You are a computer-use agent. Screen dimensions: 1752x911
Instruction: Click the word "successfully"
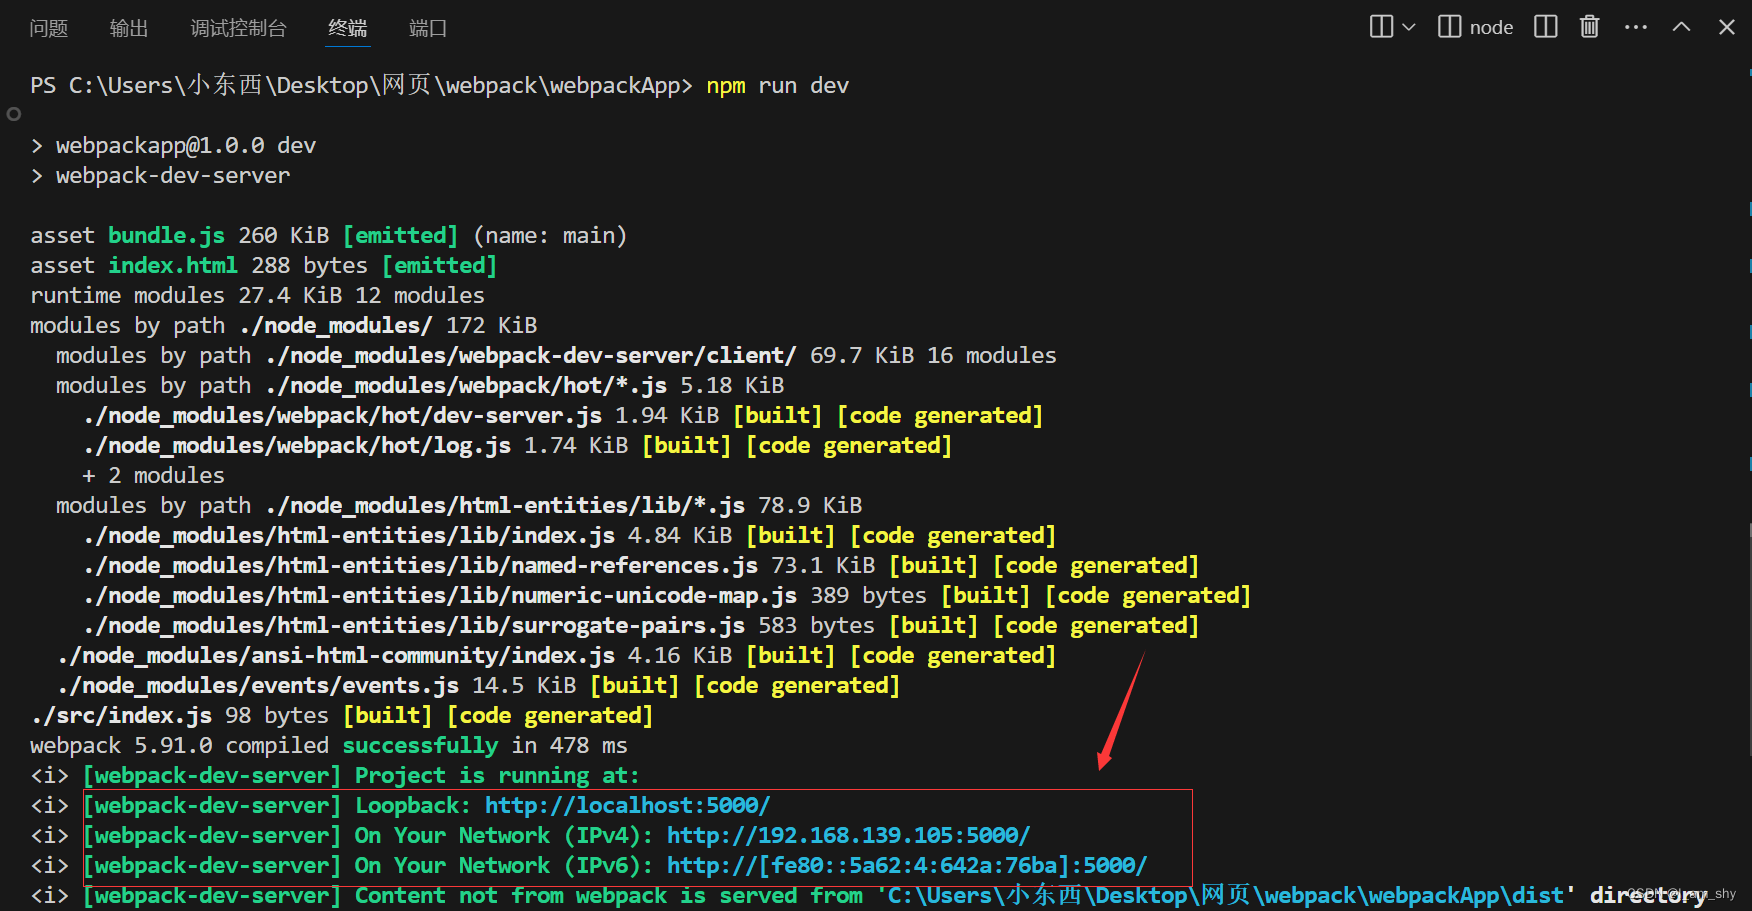tap(420, 746)
